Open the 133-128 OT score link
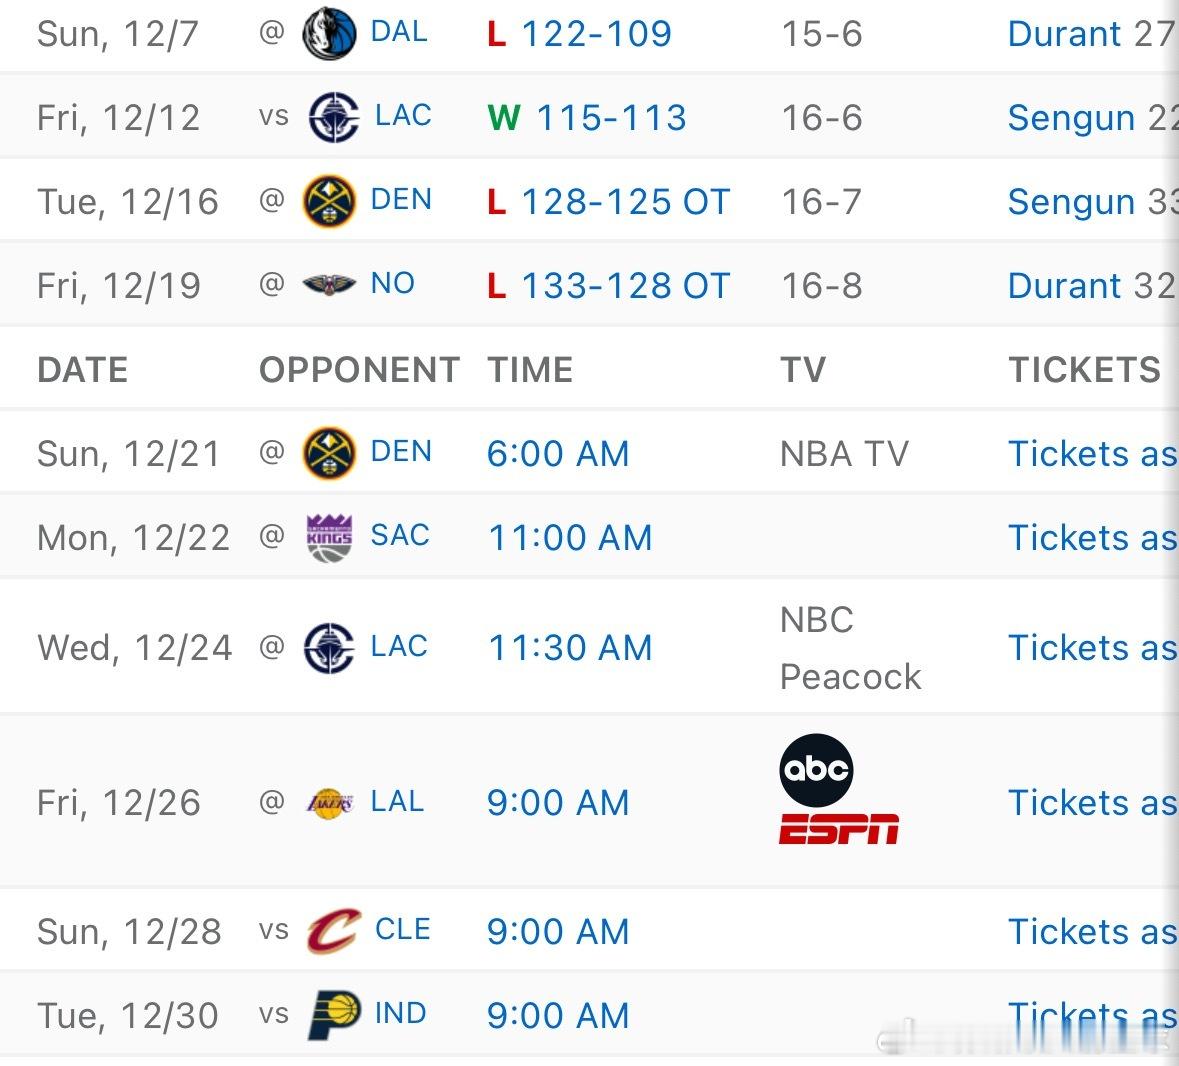The image size is (1179, 1066). tap(626, 286)
